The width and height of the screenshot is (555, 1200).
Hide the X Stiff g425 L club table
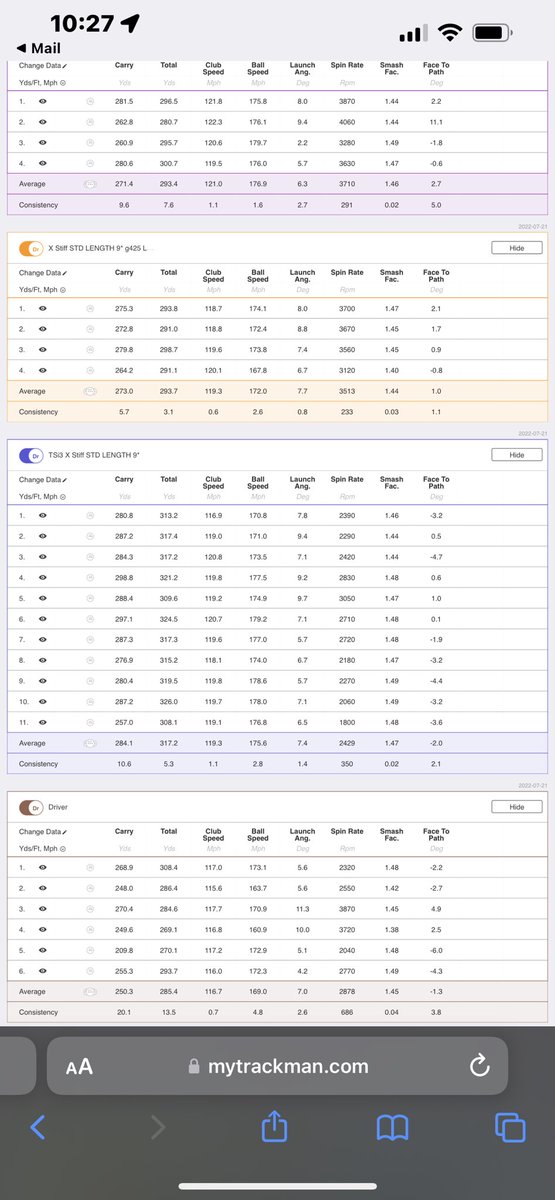pyautogui.click(x=517, y=247)
